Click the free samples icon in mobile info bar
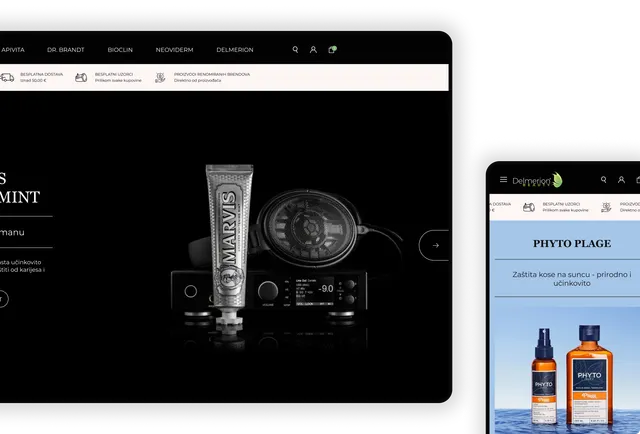This screenshot has width=640, height=434. tap(529, 207)
